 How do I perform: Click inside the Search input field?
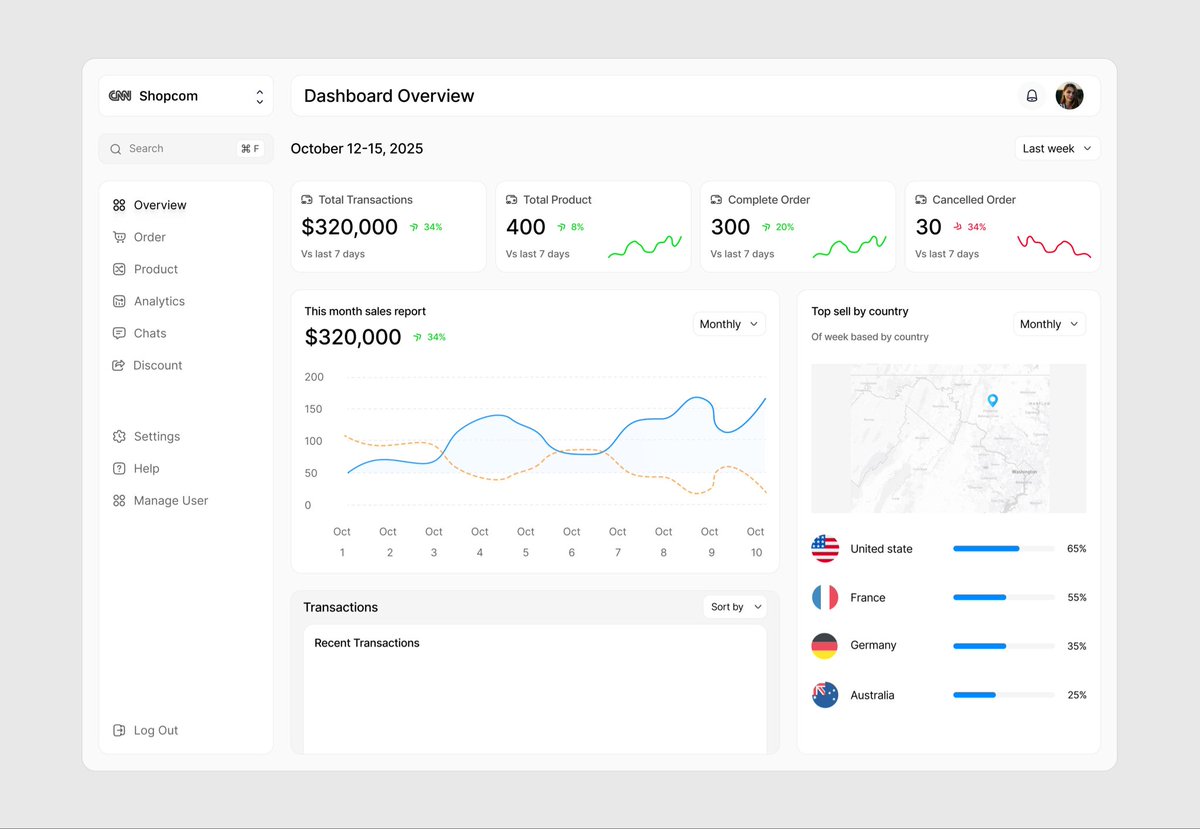click(x=170, y=148)
